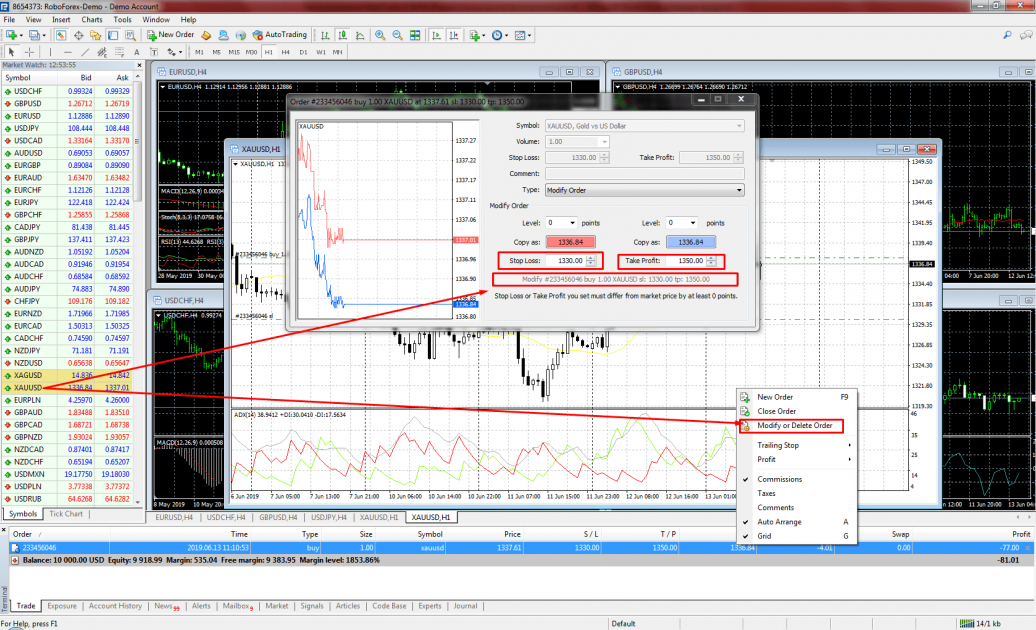Open the Navigator star-folder icon
Viewport: 1036px width, 630px height.
coord(96,35)
